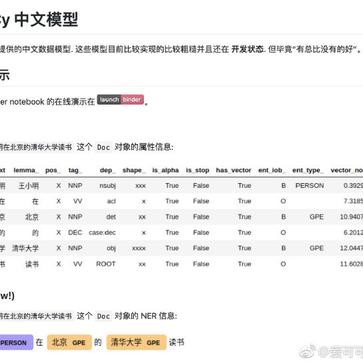Click the is_alpha True value in the nsubj row

coord(172,186)
